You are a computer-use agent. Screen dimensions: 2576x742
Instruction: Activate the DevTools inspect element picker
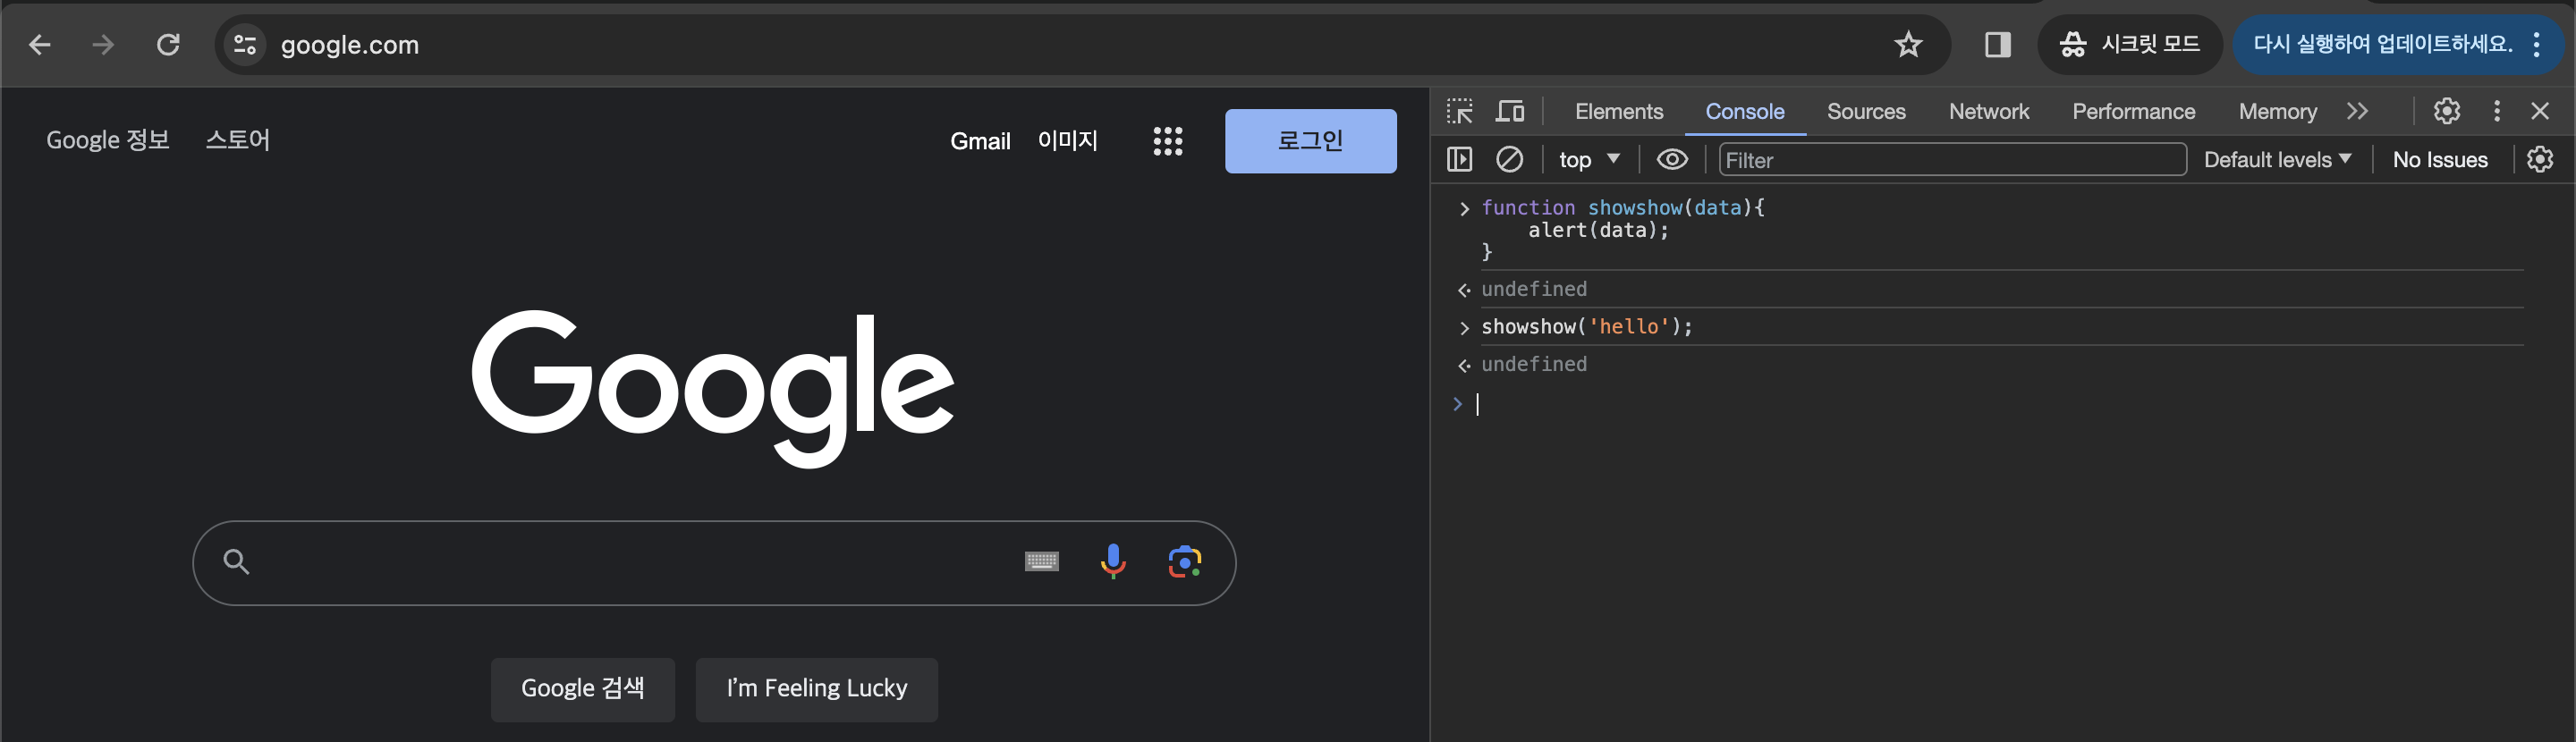pos(1459,111)
